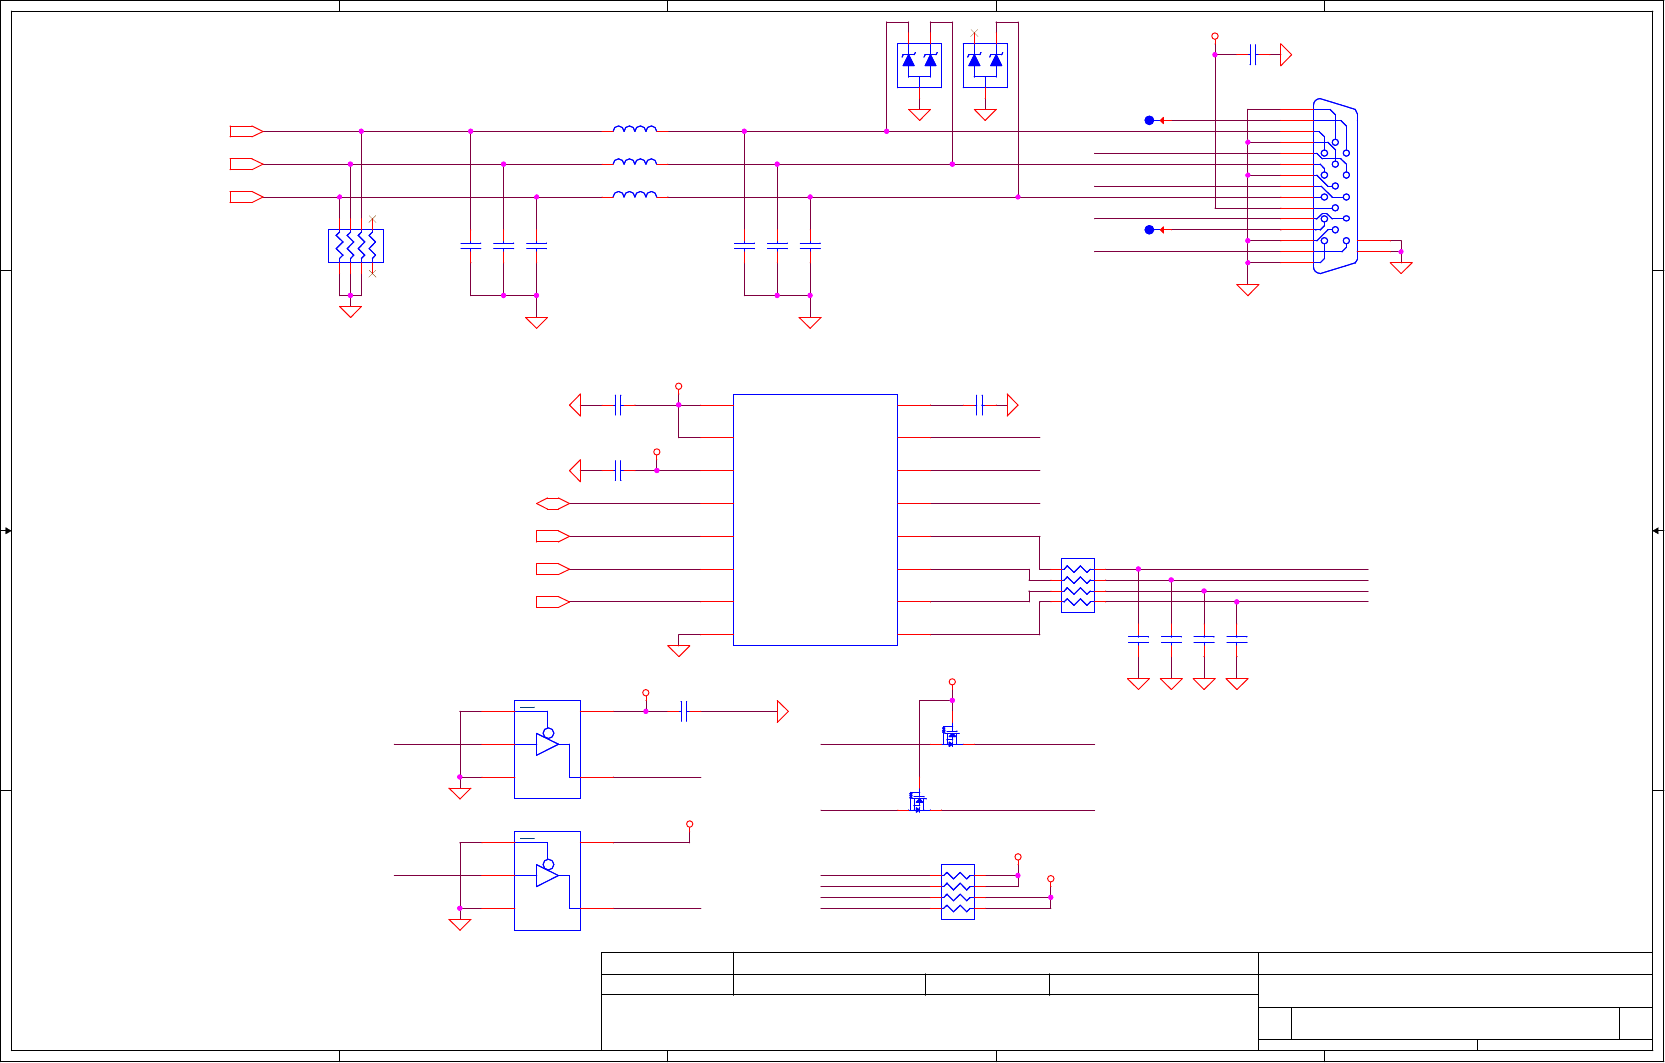The width and height of the screenshot is (1665, 1063).
Task: Select leftmost capacitor after IC resistor array
Action: coord(1138,638)
